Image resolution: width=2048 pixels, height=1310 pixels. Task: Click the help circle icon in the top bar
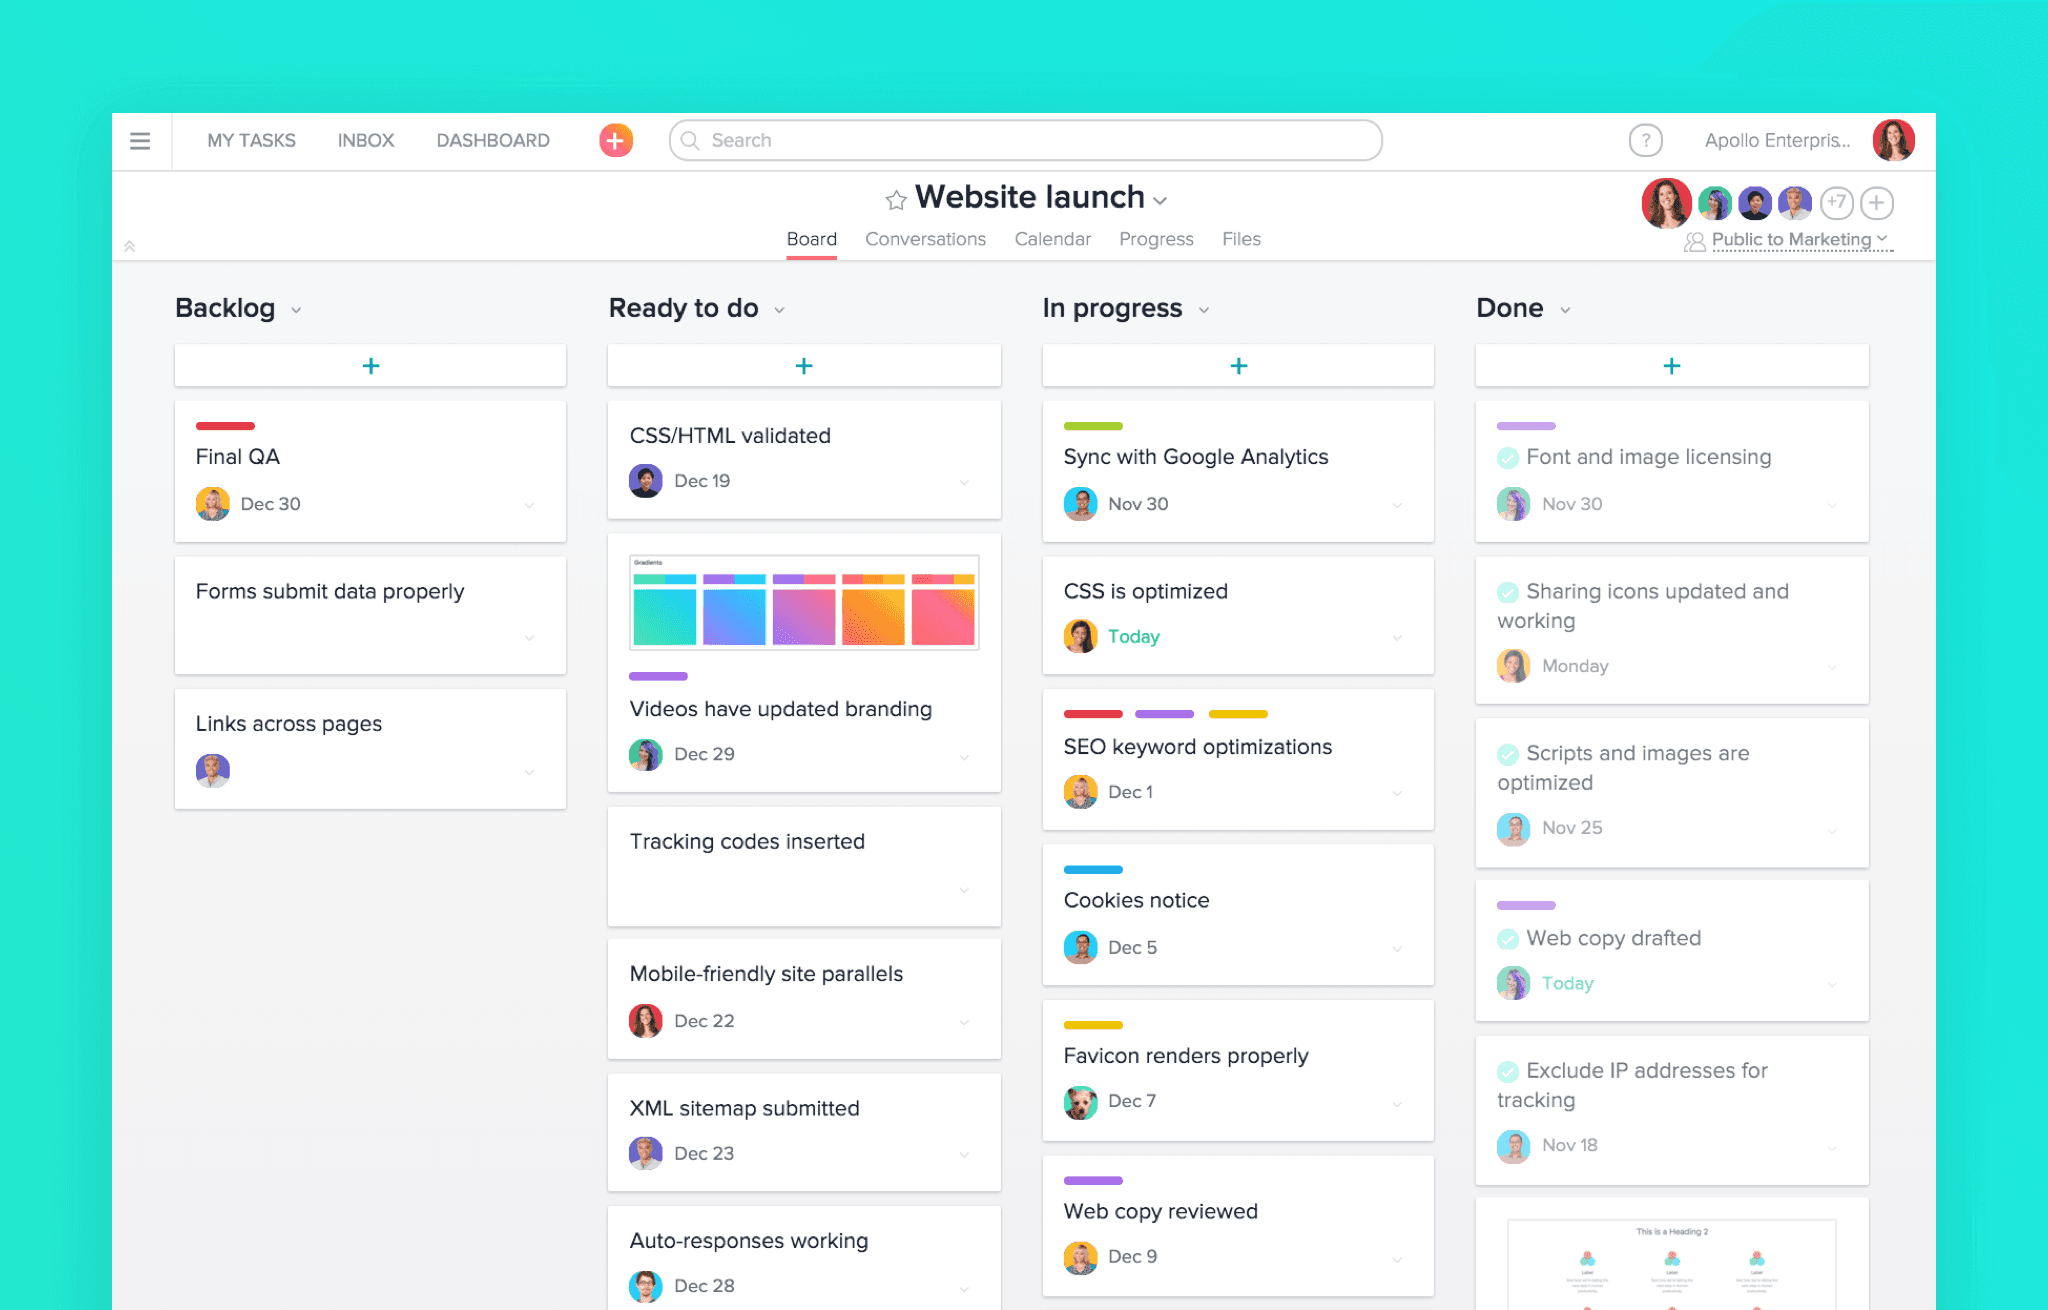point(1642,140)
